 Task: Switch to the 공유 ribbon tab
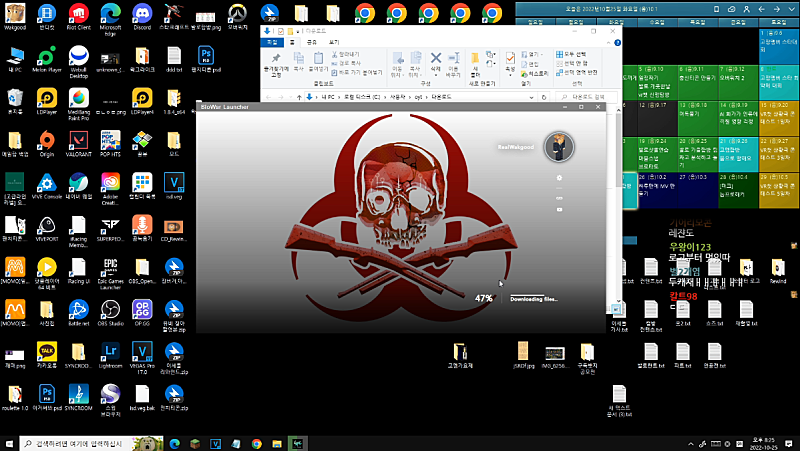[x=312, y=43]
